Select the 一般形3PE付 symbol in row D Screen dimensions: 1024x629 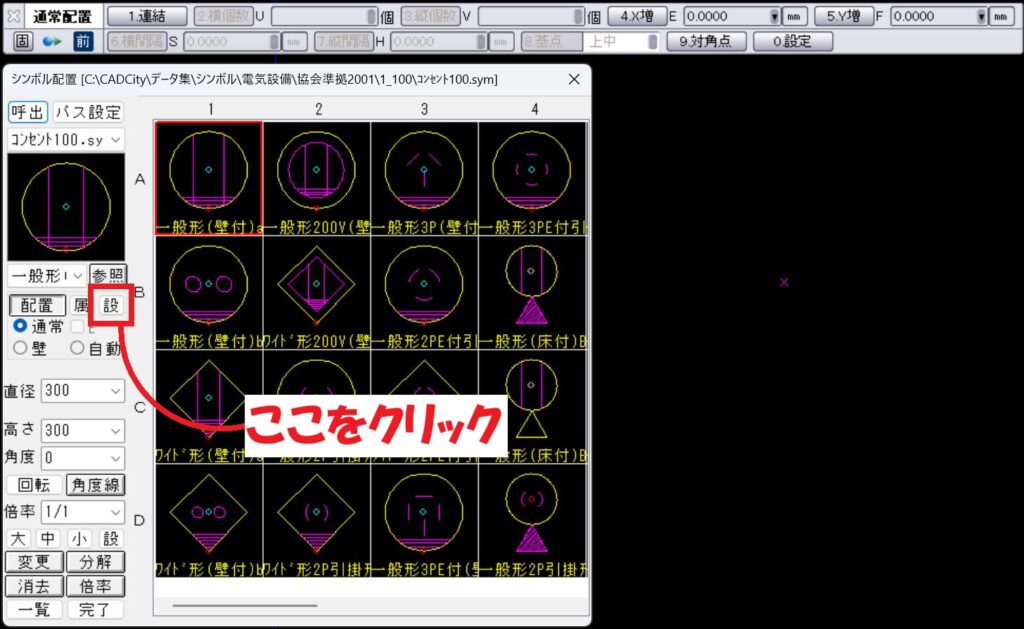coord(424,521)
